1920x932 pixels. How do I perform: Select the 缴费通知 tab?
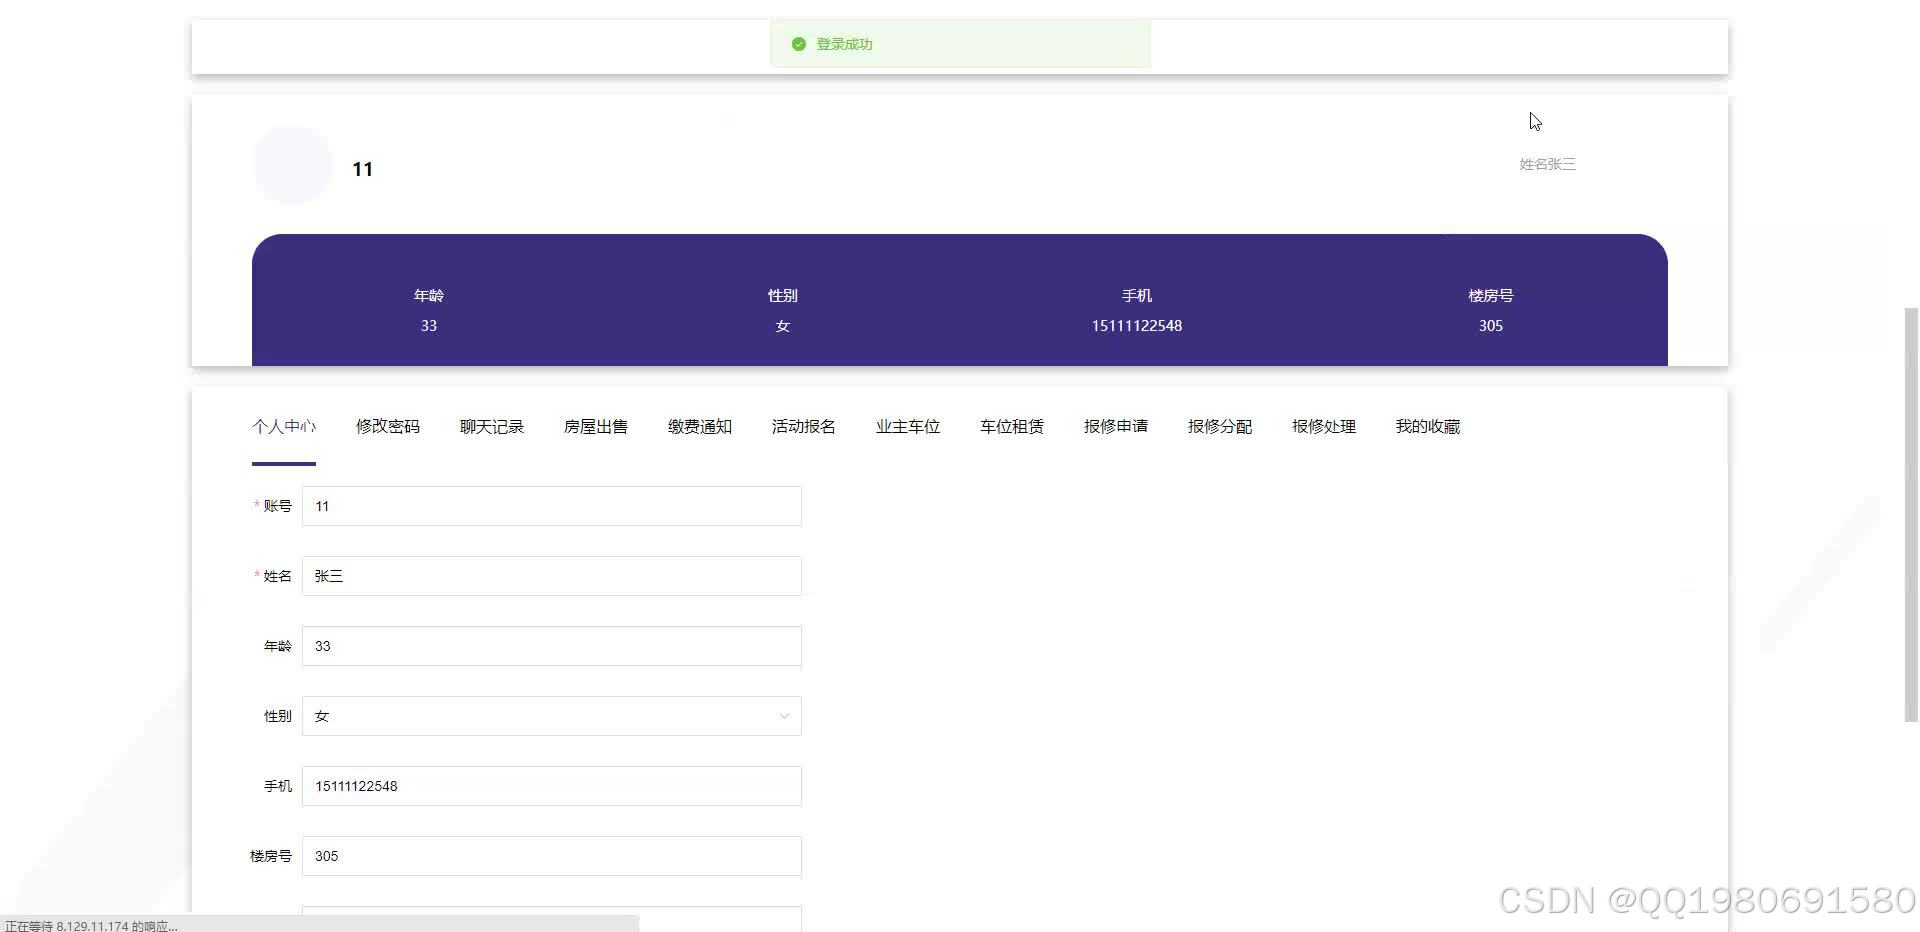click(700, 427)
